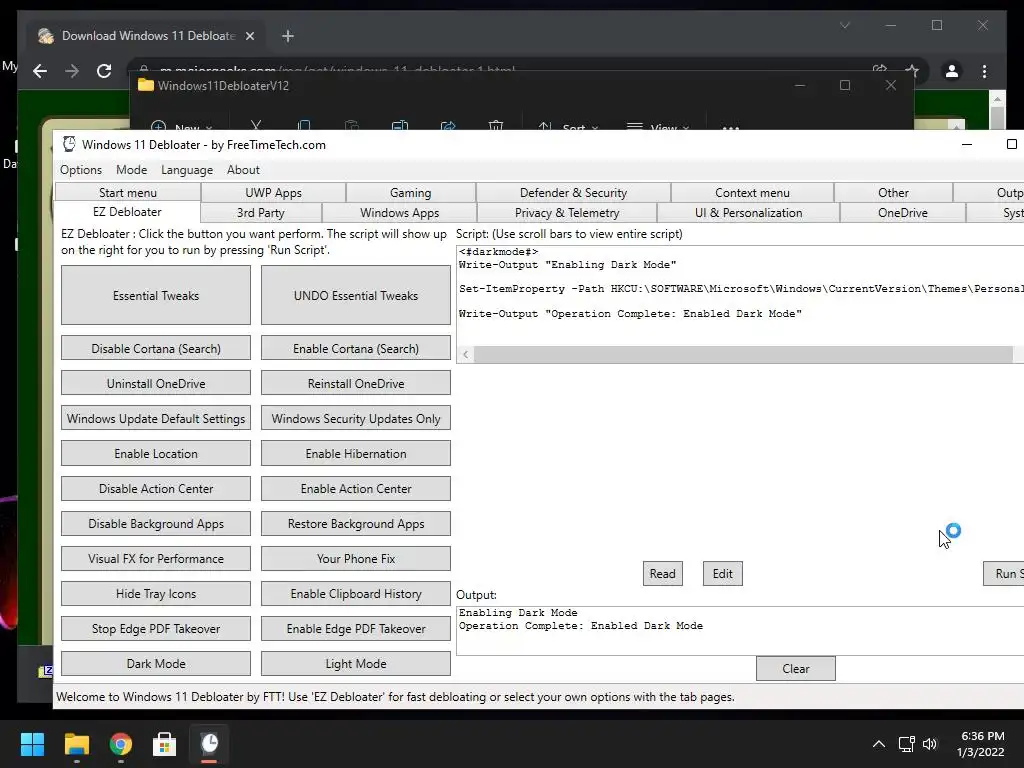This screenshot has width=1024, height=768.
Task: Switch to the OneDrive tab
Action: (x=903, y=213)
